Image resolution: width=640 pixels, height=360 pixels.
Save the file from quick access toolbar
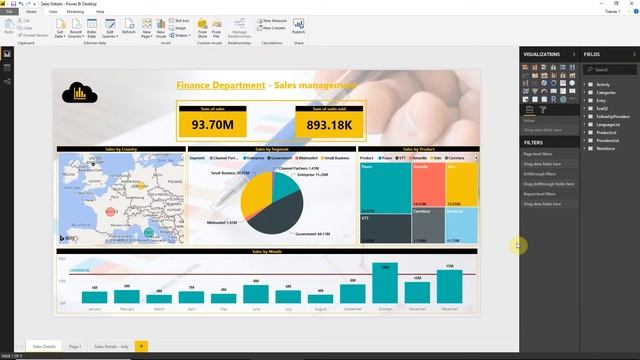13,4
